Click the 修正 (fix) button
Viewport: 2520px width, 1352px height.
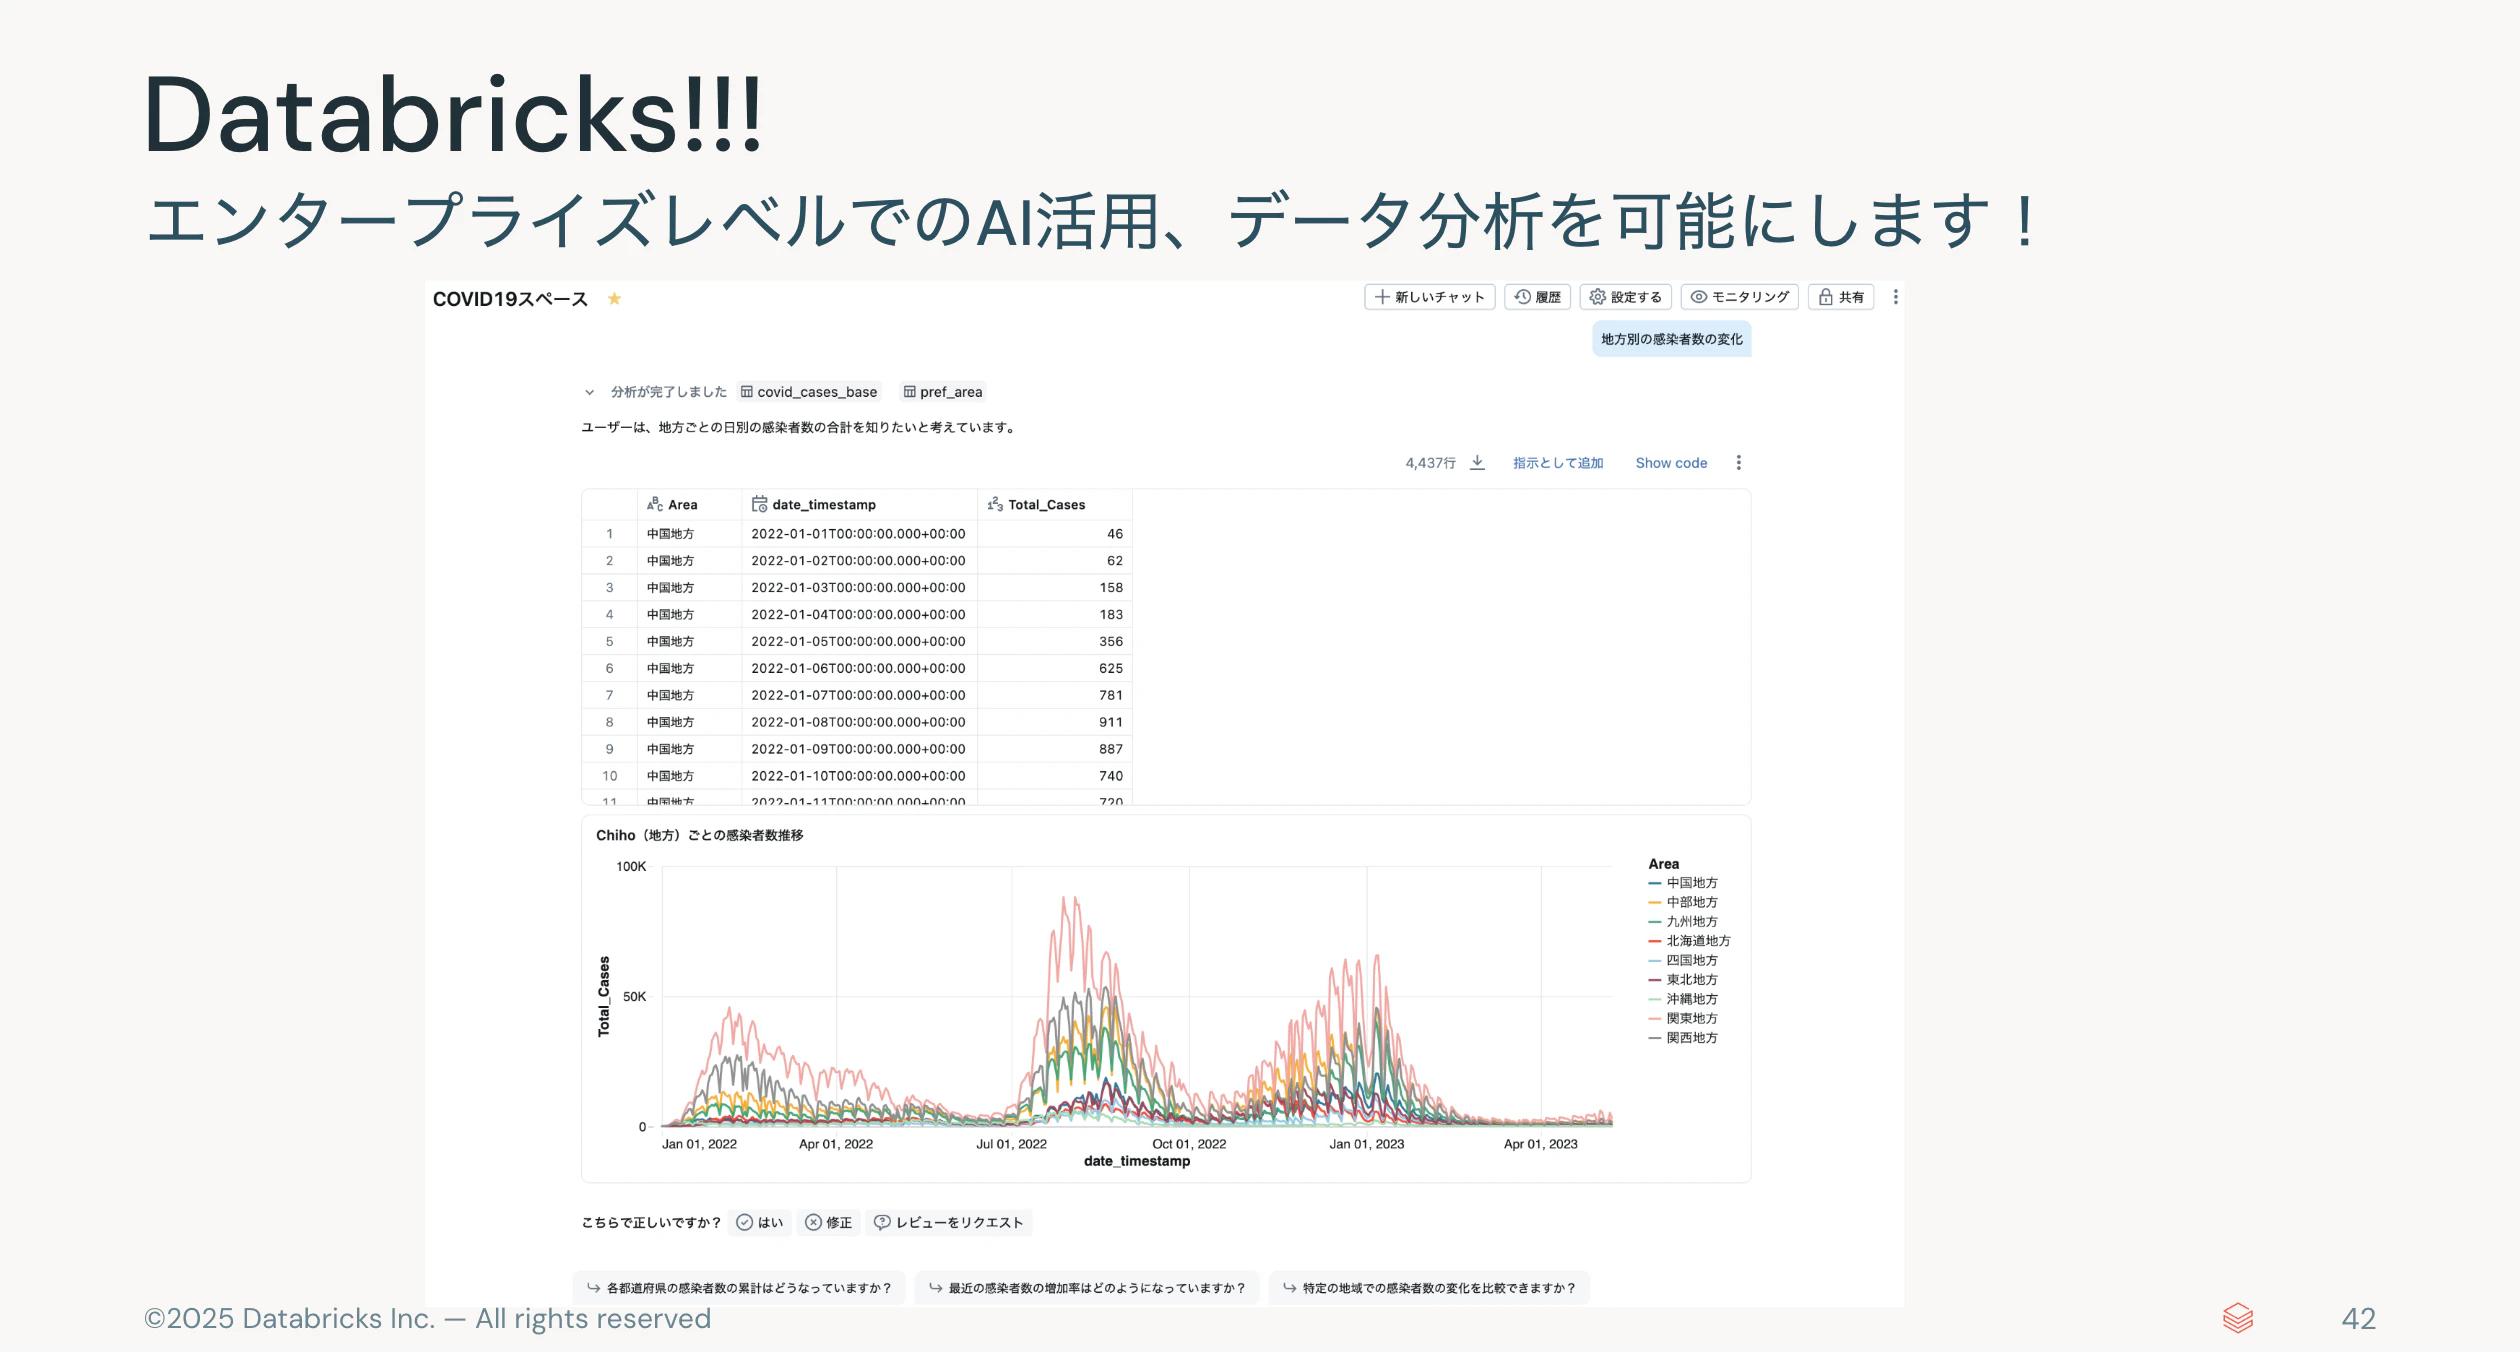click(x=829, y=1223)
